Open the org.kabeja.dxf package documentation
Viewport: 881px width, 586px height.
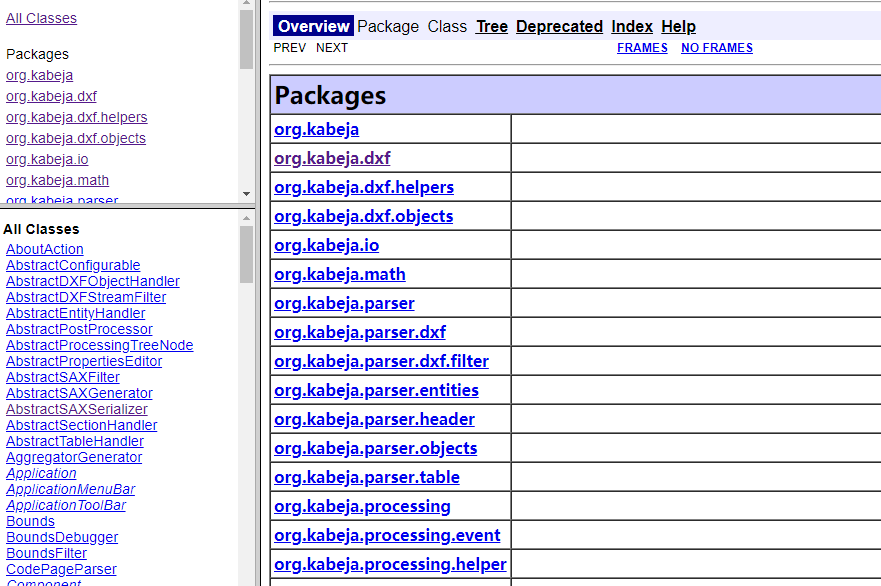[x=331, y=158]
